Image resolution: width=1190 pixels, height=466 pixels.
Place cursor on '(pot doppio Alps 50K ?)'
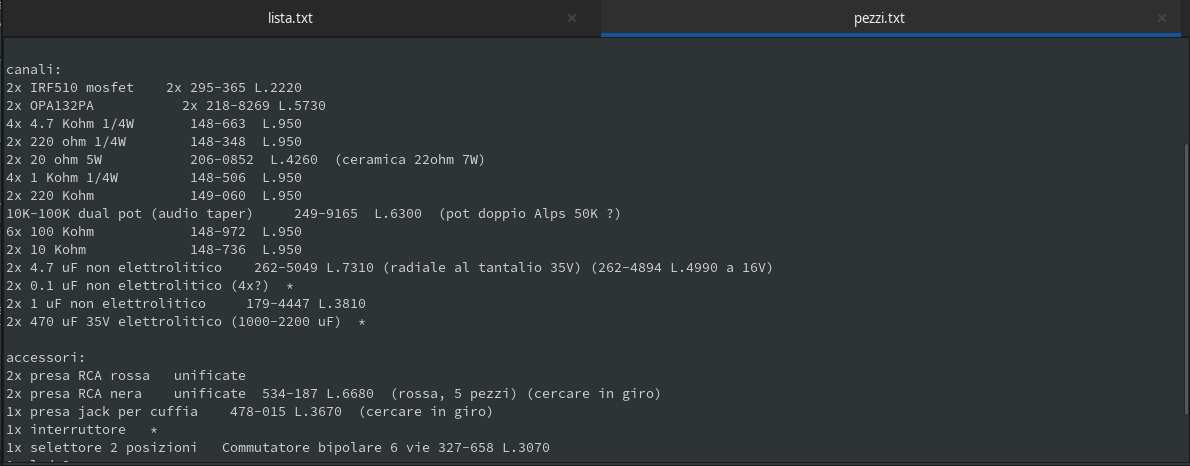(530, 214)
